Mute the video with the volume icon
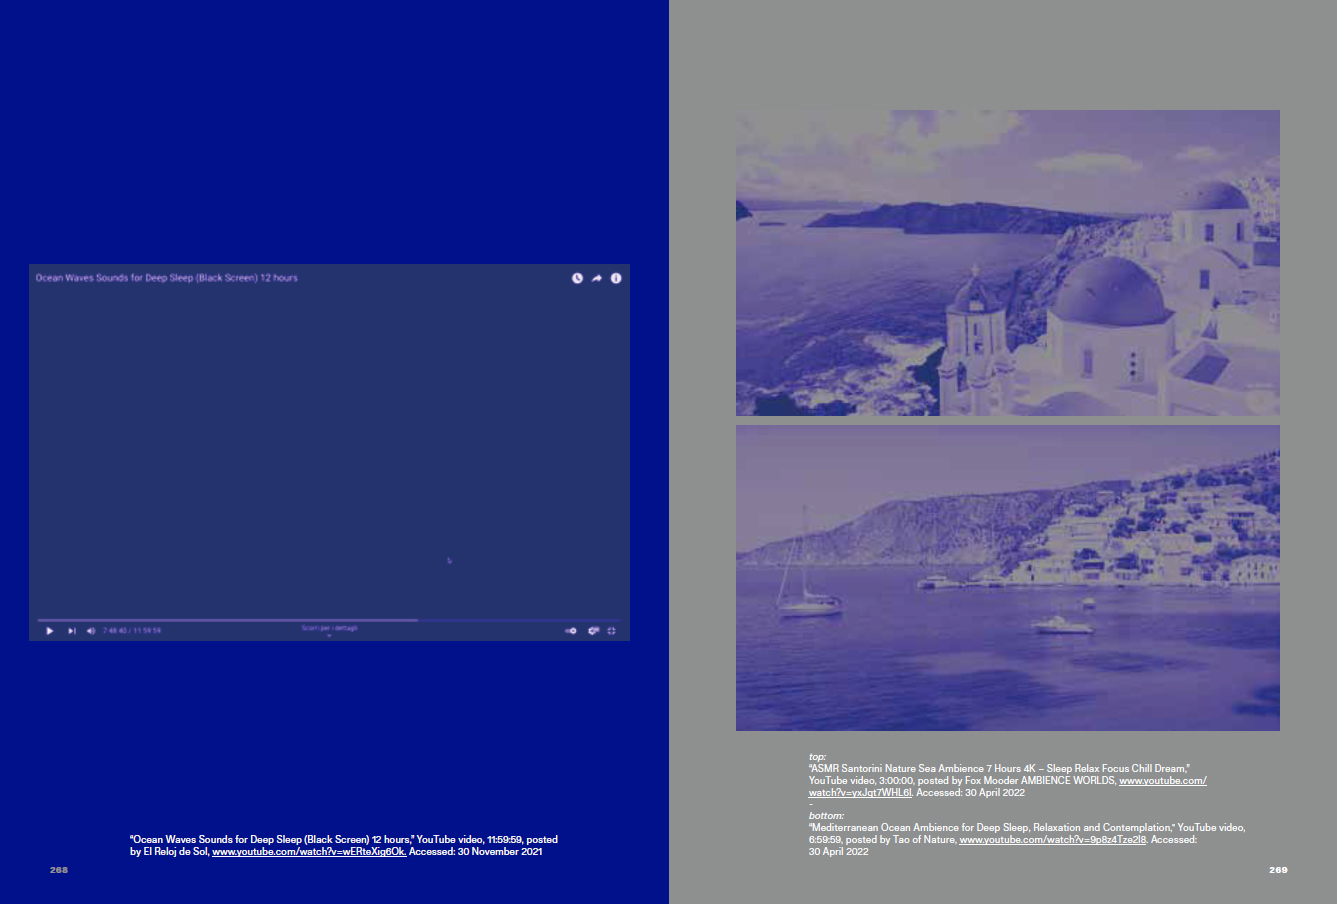Image resolution: width=1337 pixels, height=904 pixels. pyautogui.click(x=90, y=631)
